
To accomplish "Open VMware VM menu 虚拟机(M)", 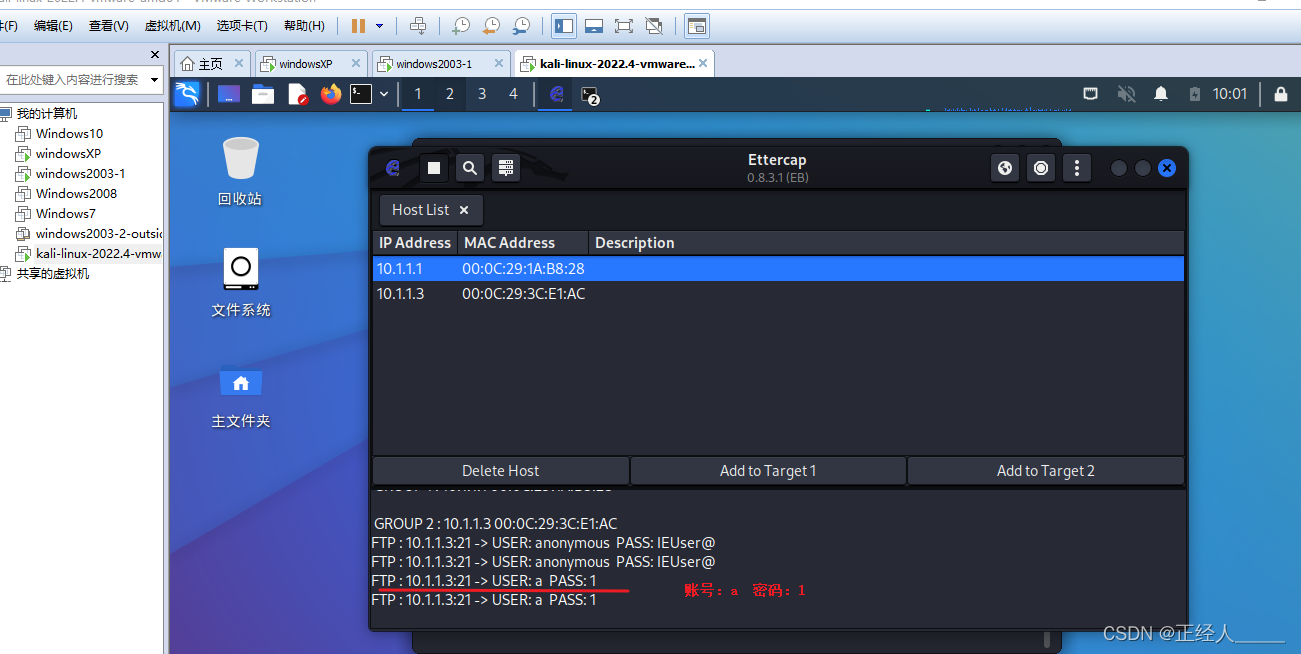I will (x=173, y=26).
